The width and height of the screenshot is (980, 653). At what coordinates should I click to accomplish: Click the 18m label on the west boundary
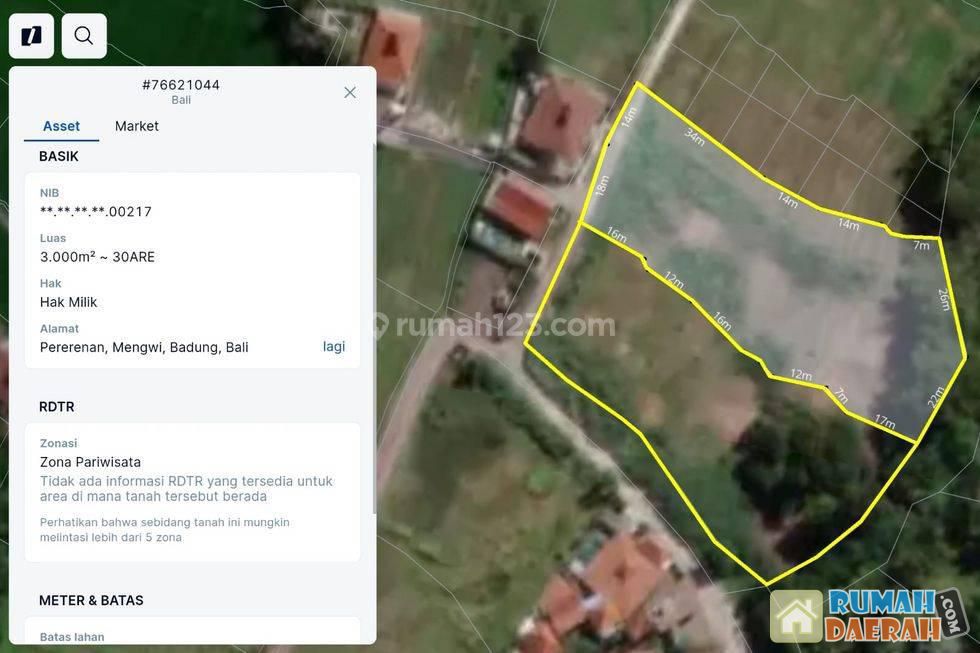[602, 185]
